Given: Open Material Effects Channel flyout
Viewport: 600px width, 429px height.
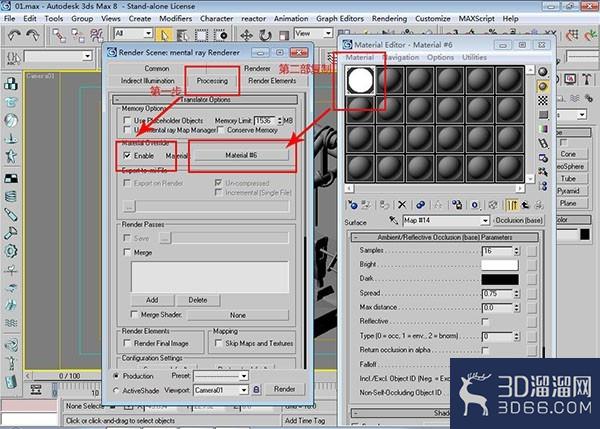Looking at the screenshot, I should tap(475, 206).
